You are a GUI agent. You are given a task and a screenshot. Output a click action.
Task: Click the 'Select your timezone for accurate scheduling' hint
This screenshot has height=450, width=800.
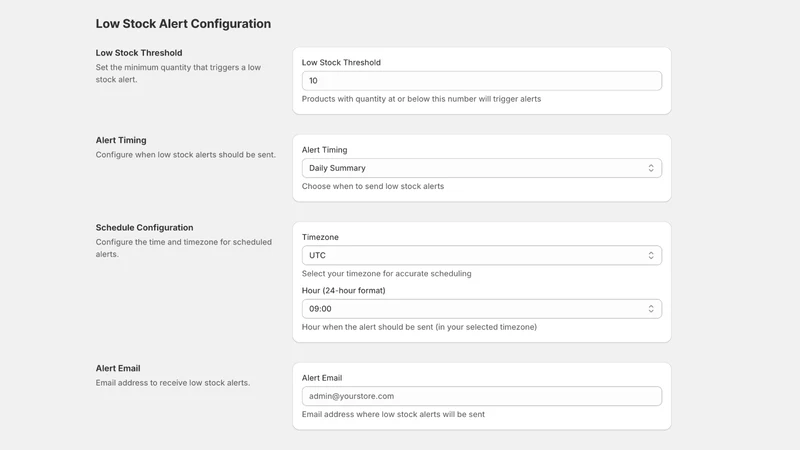click(386, 273)
